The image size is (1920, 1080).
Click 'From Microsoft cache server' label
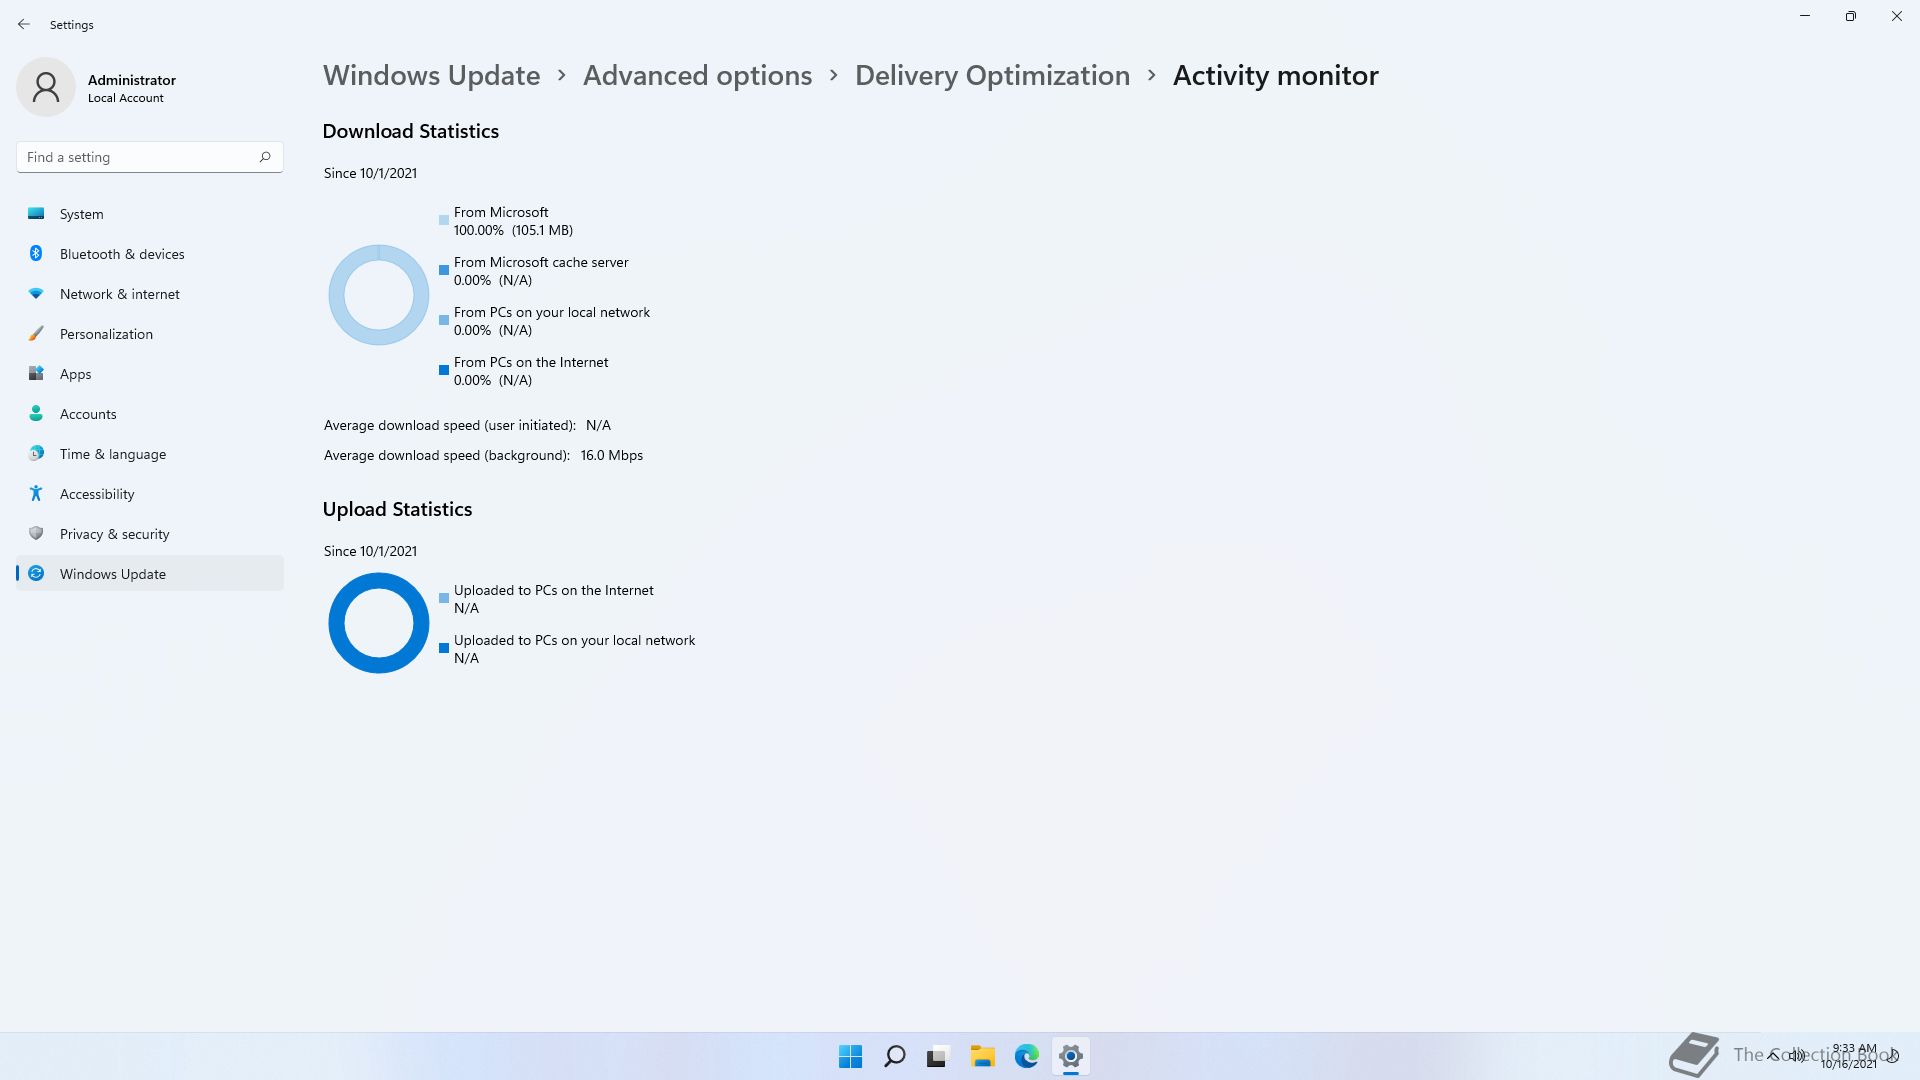click(x=541, y=262)
